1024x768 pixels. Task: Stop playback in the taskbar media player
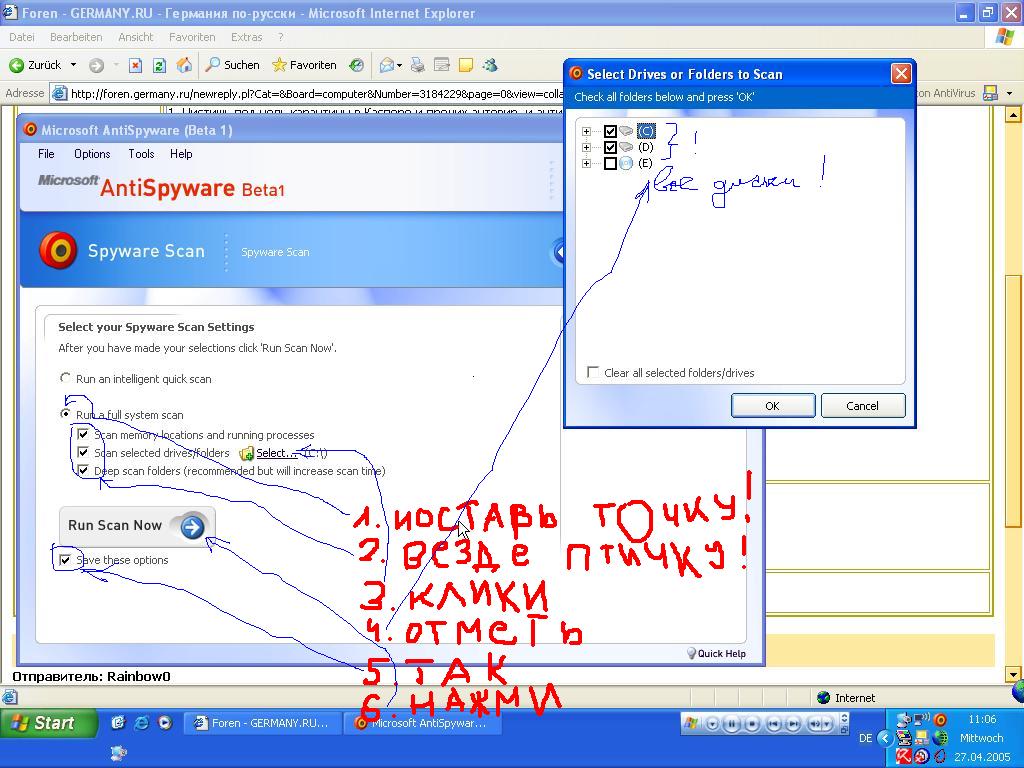(x=752, y=724)
